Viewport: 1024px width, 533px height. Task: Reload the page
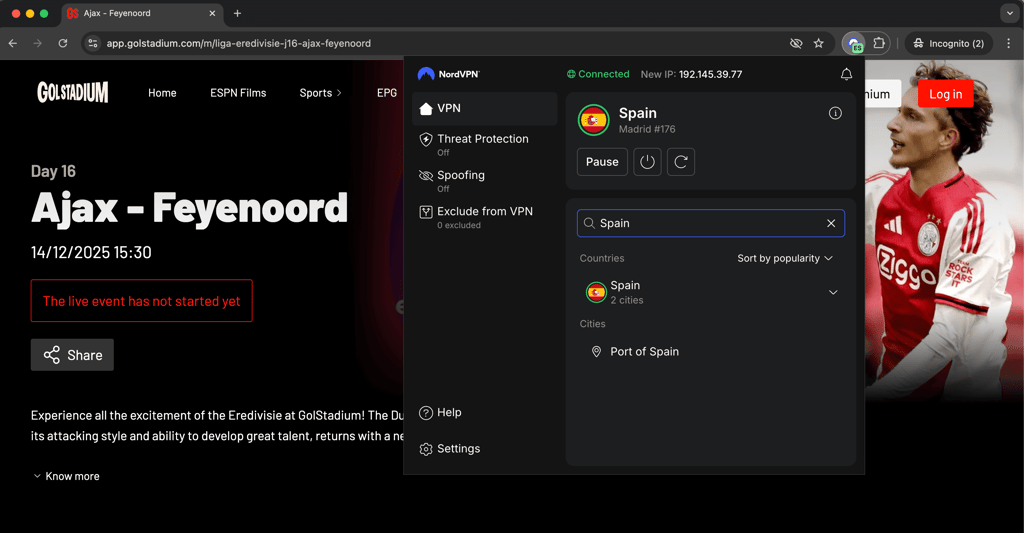(x=63, y=43)
